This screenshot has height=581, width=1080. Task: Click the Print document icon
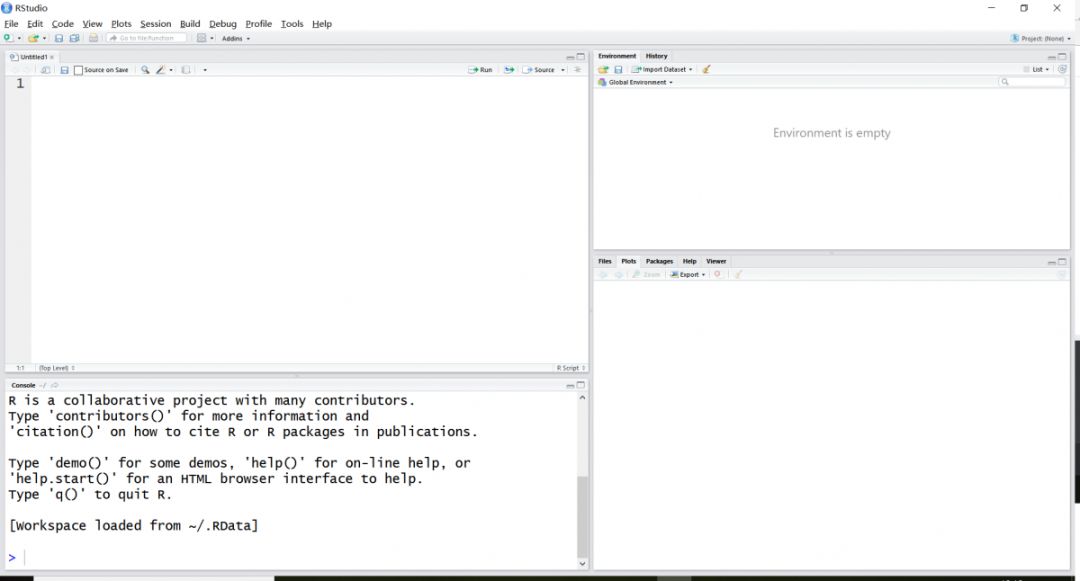click(x=93, y=39)
